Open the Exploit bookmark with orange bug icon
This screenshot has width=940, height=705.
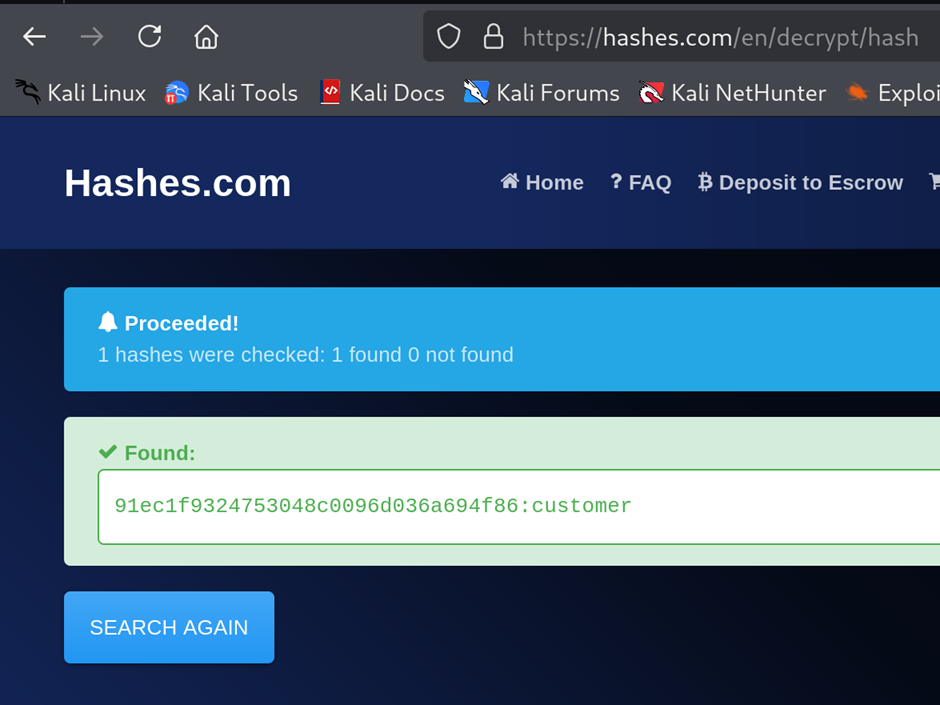(892, 93)
